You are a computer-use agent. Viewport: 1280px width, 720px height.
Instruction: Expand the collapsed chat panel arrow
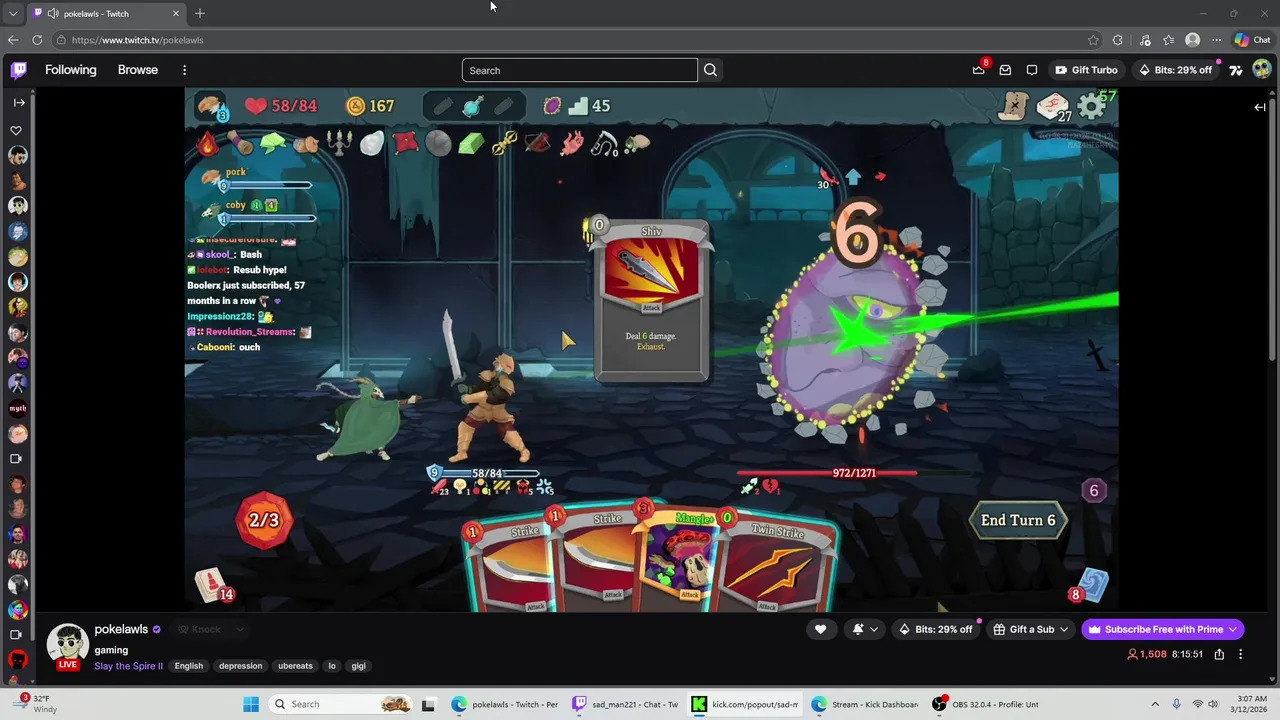1260,107
